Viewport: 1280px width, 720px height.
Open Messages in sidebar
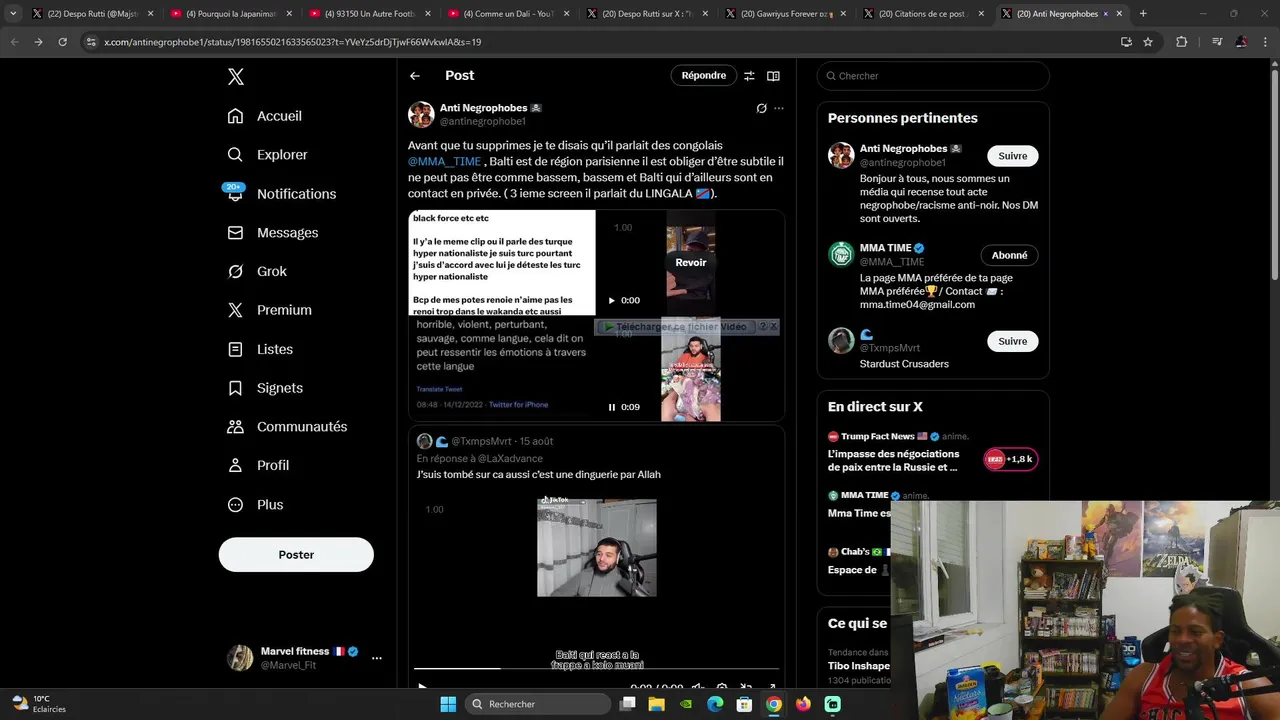[x=273, y=232]
